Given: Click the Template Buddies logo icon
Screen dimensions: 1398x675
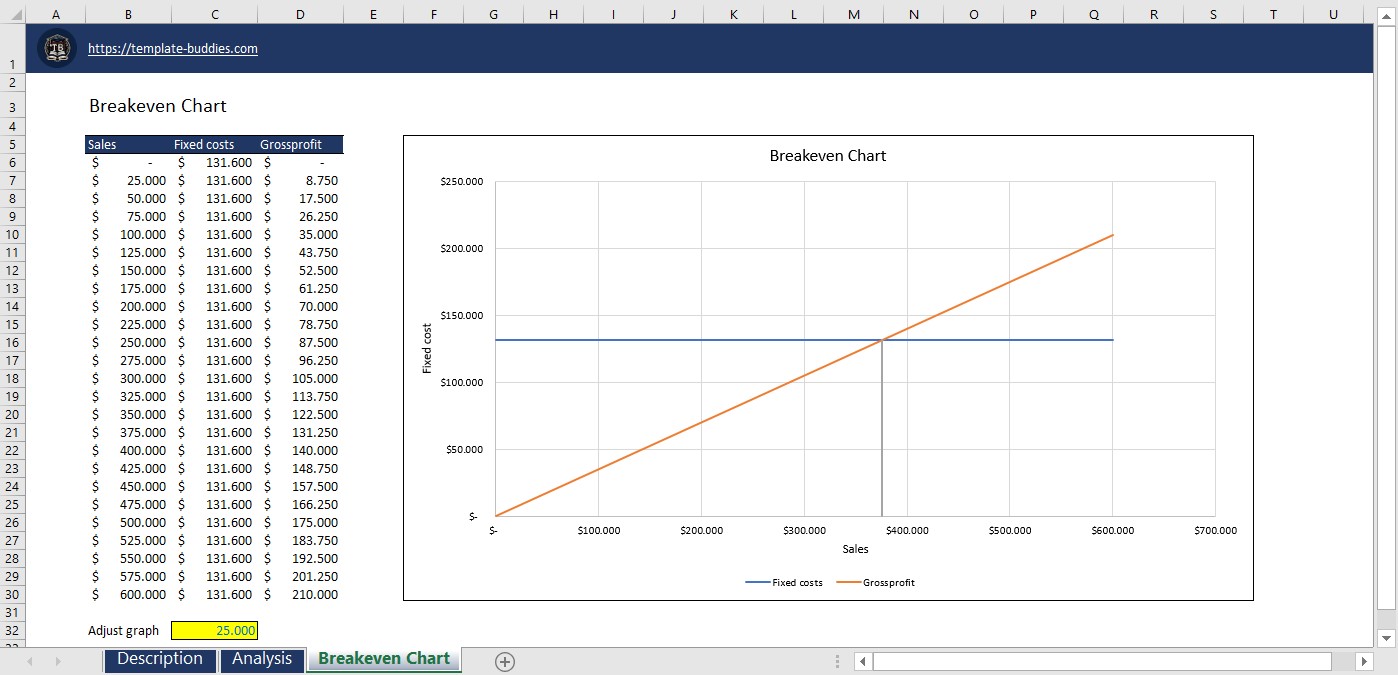Looking at the screenshot, I should coord(57,48).
